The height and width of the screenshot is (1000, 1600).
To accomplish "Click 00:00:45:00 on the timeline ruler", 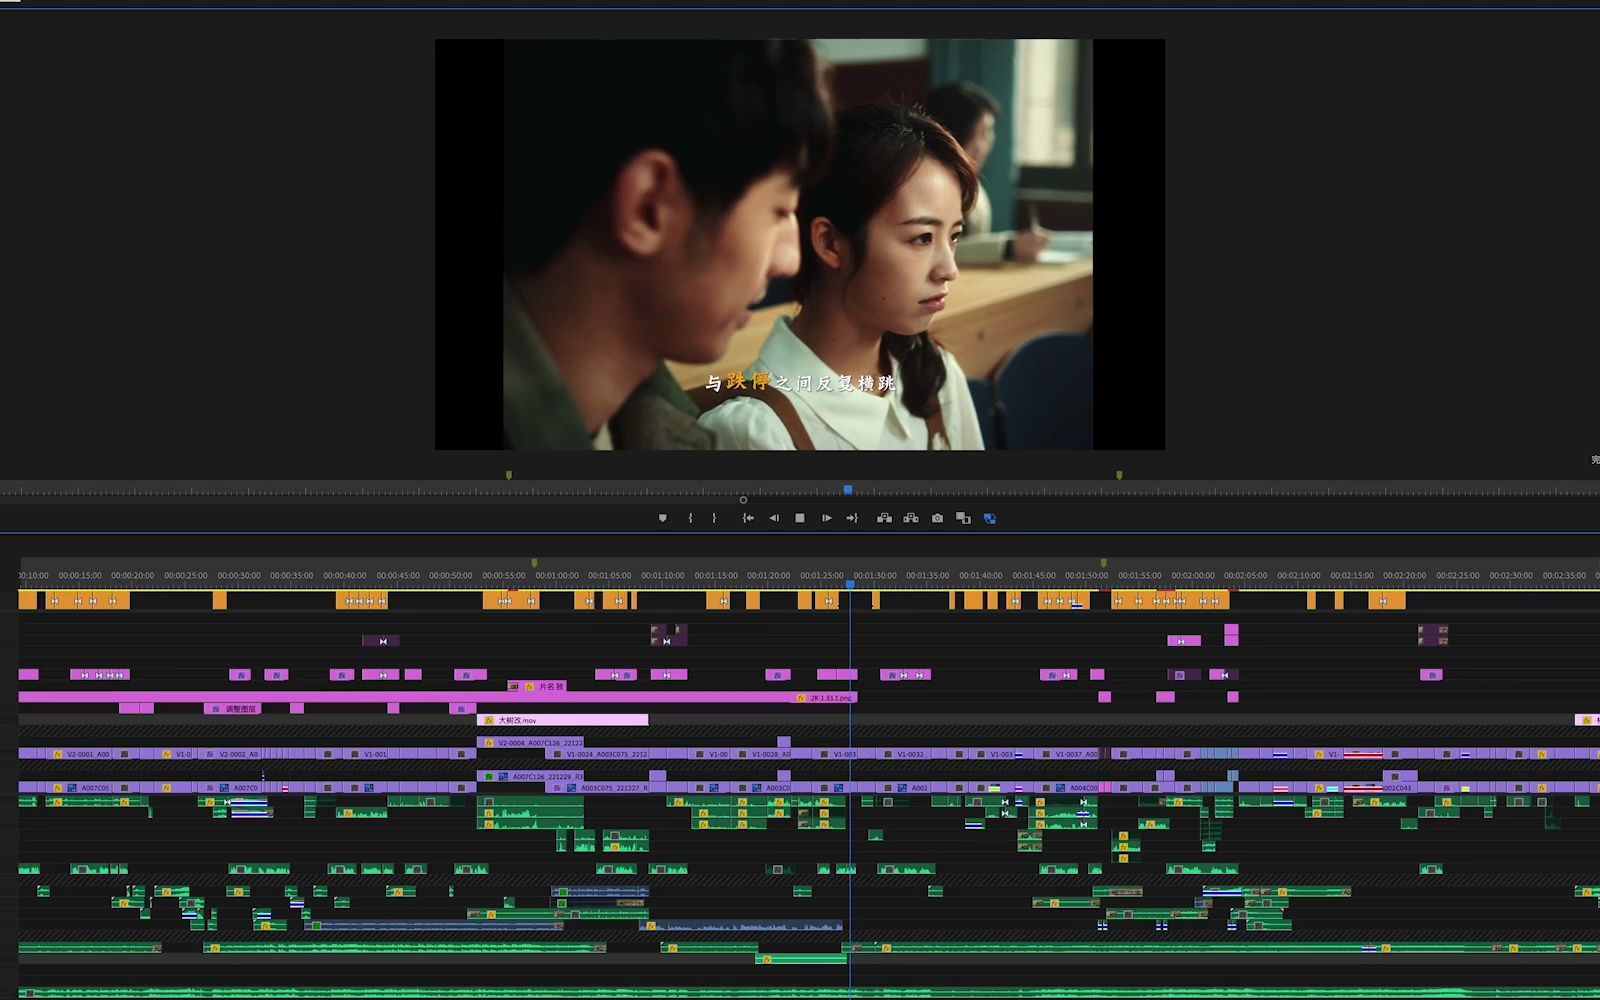I will [398, 575].
